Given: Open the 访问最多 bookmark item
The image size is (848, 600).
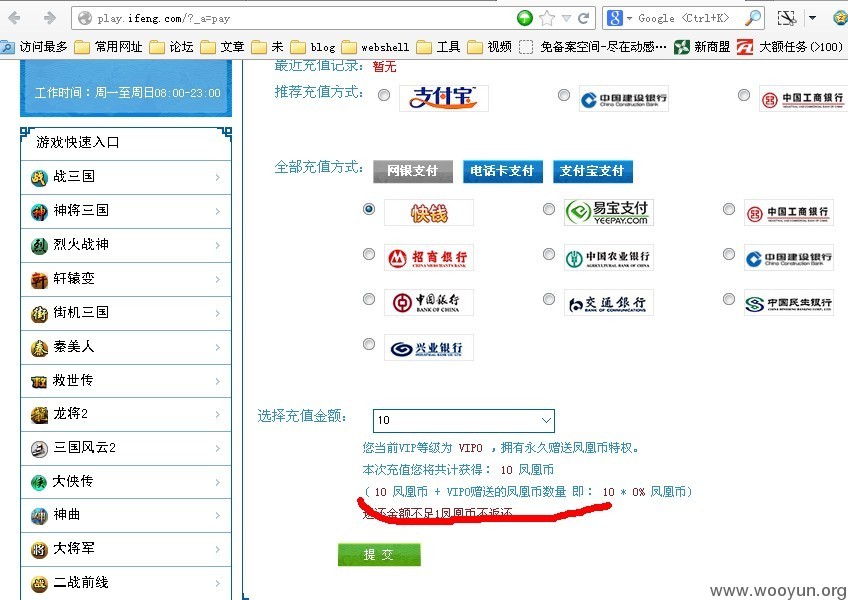Looking at the screenshot, I should (x=35, y=47).
